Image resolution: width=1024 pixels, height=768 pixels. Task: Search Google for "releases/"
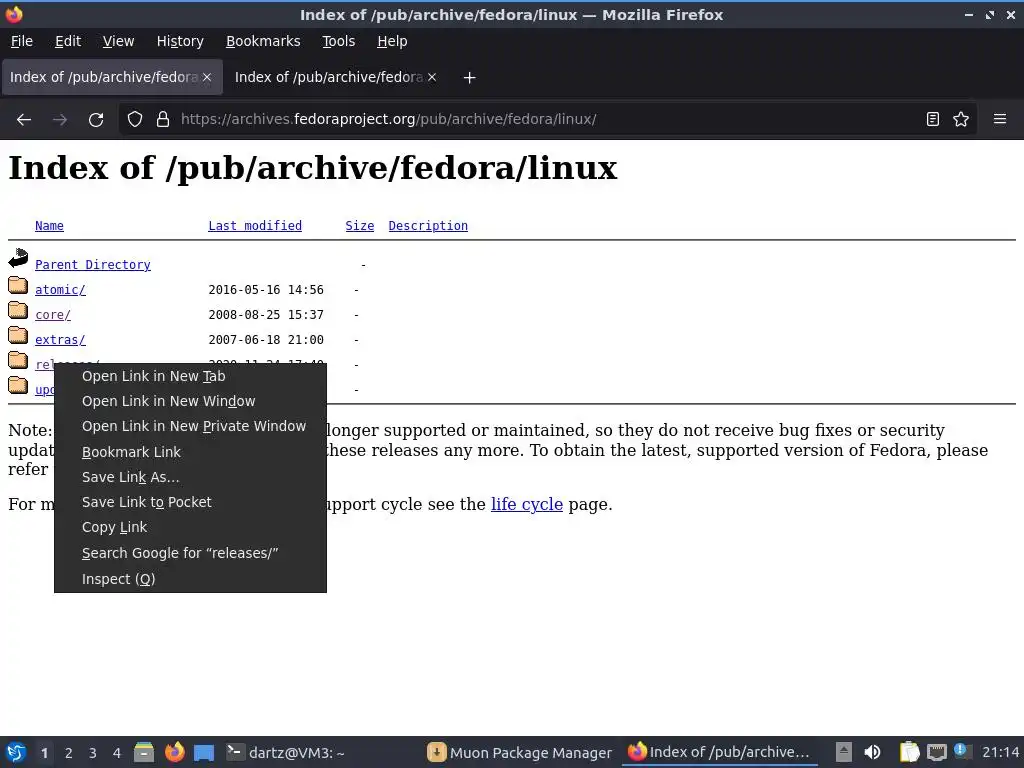(x=190, y=553)
